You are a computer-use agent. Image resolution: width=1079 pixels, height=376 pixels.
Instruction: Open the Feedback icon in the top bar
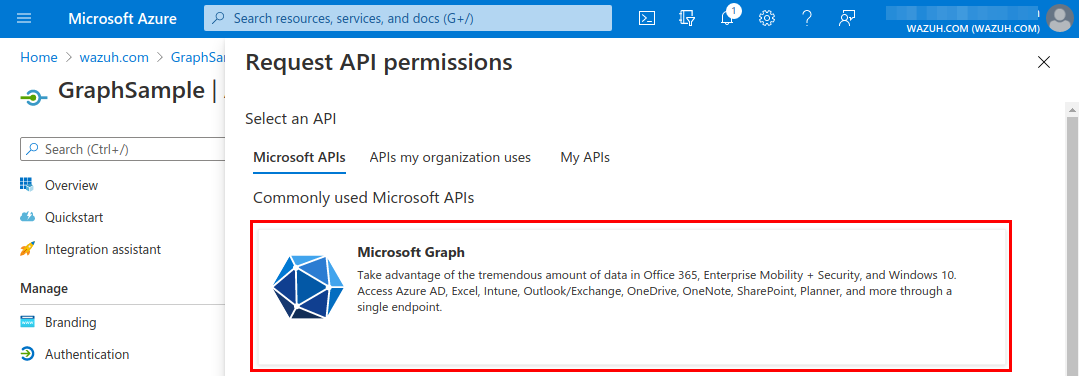coord(846,19)
